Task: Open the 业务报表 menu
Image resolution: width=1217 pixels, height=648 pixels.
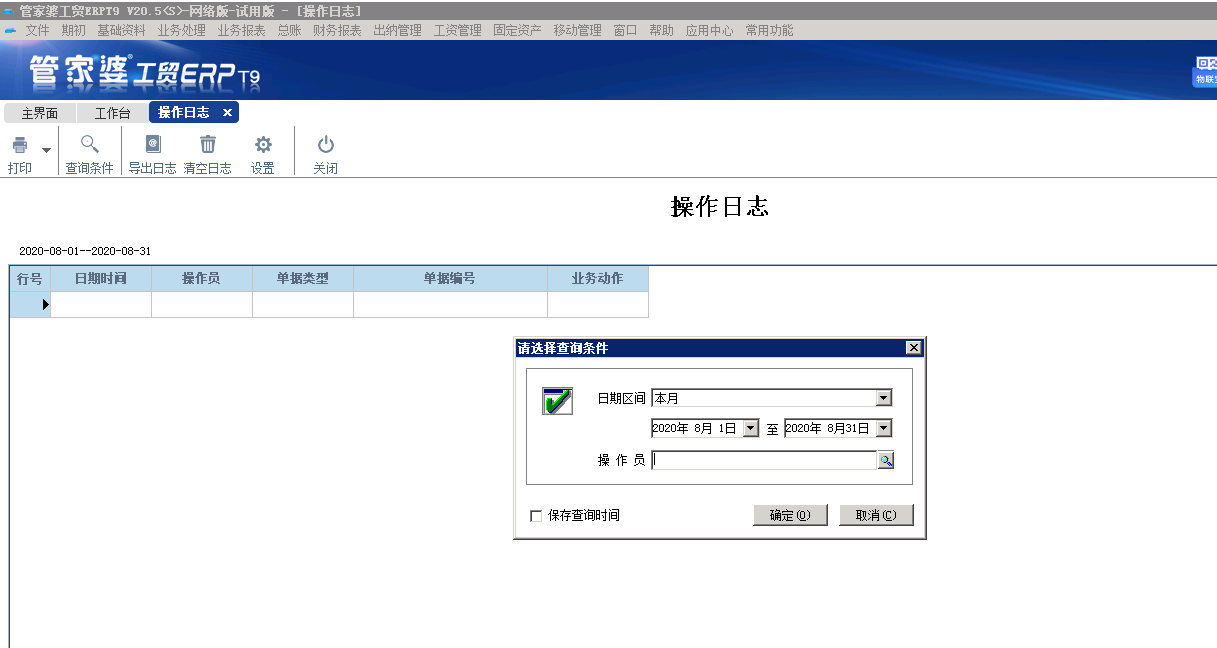Action: point(241,30)
